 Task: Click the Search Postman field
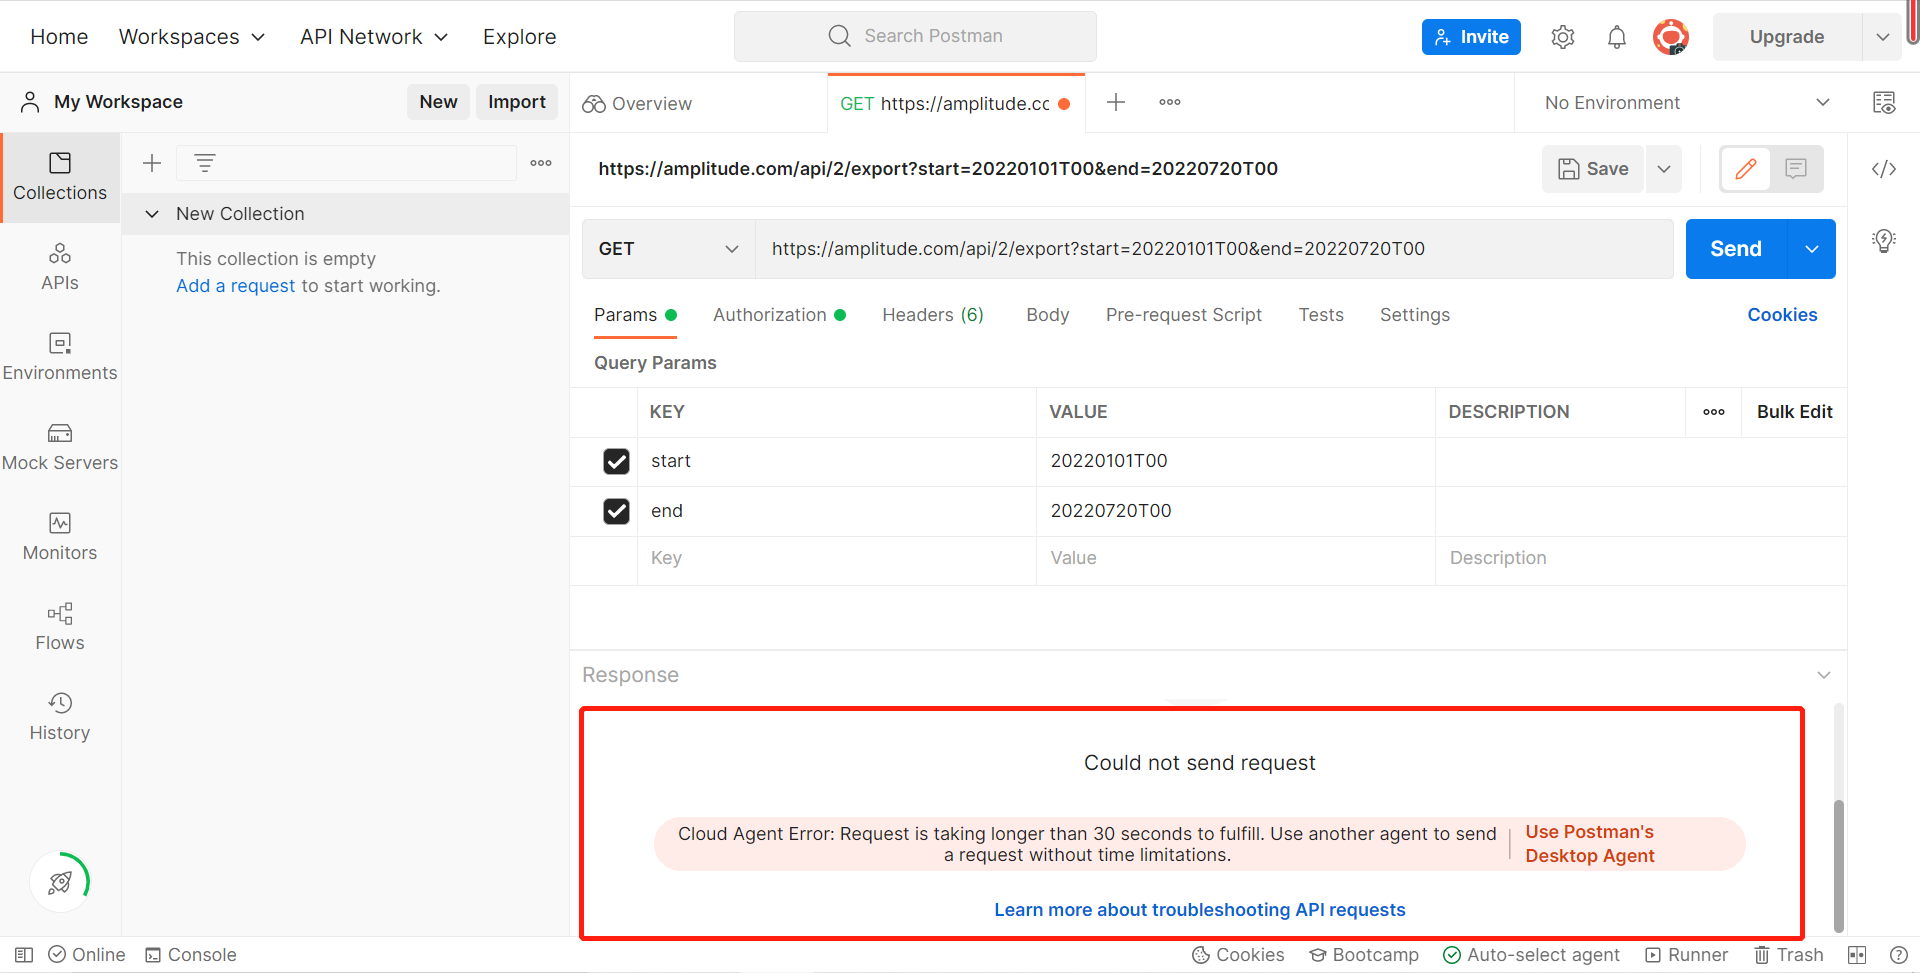(915, 37)
